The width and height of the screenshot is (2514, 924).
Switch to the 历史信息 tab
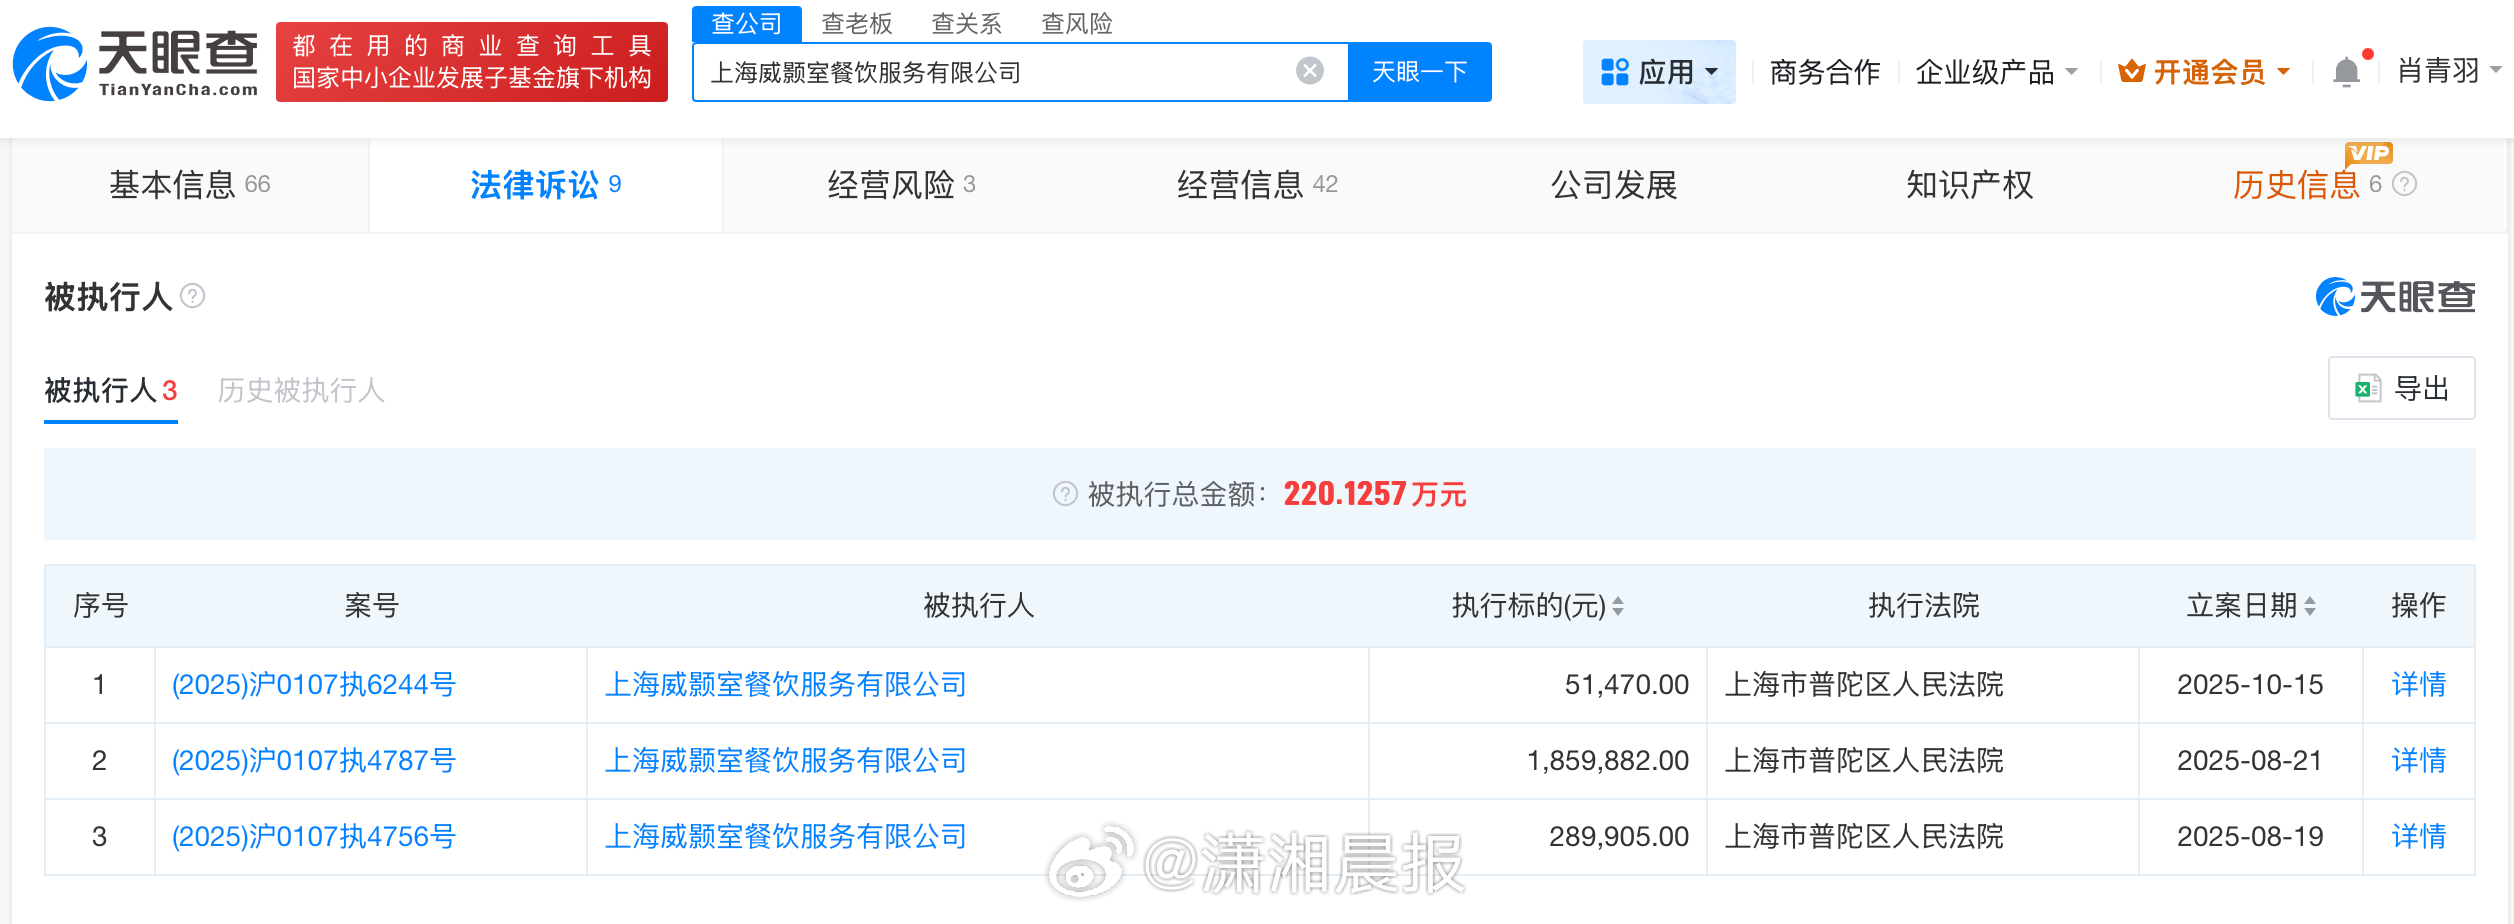tap(2296, 185)
